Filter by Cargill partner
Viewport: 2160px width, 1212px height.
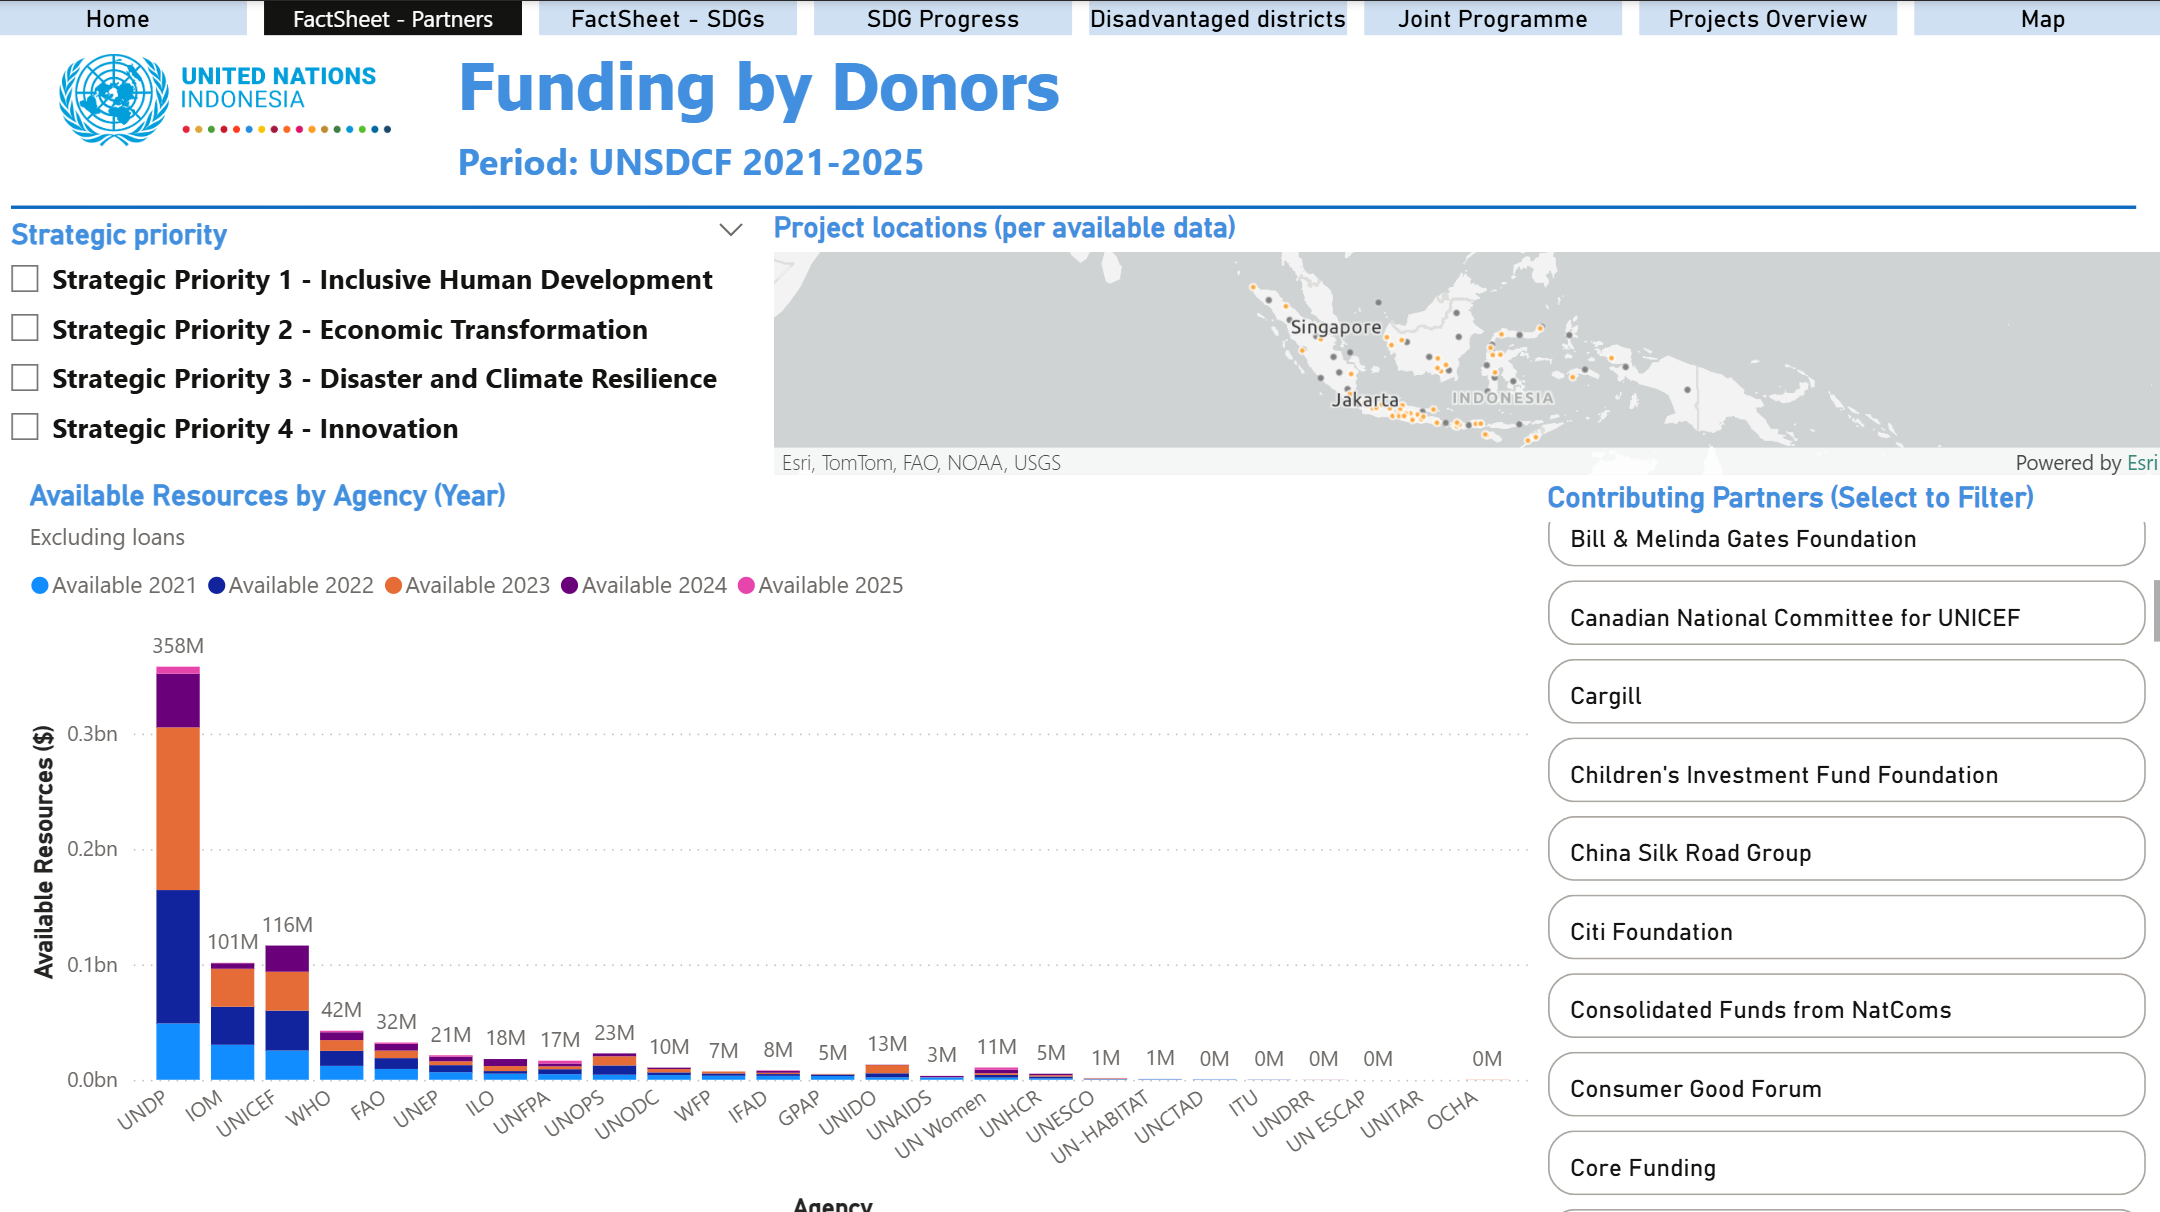click(x=1846, y=692)
